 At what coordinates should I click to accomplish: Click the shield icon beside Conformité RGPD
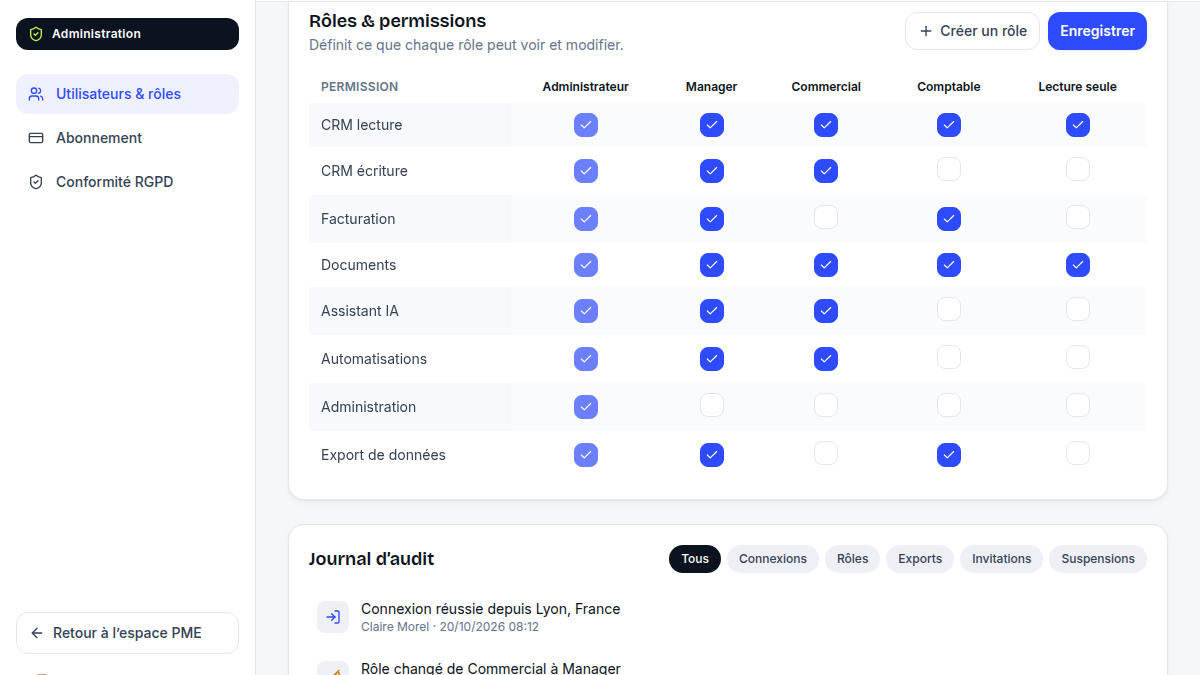coord(36,182)
